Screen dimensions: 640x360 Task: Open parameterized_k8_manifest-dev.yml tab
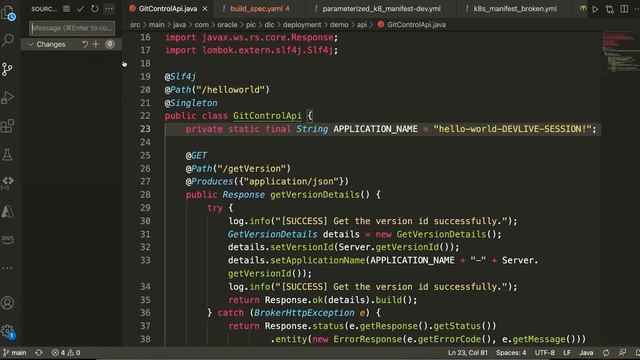(381, 9)
